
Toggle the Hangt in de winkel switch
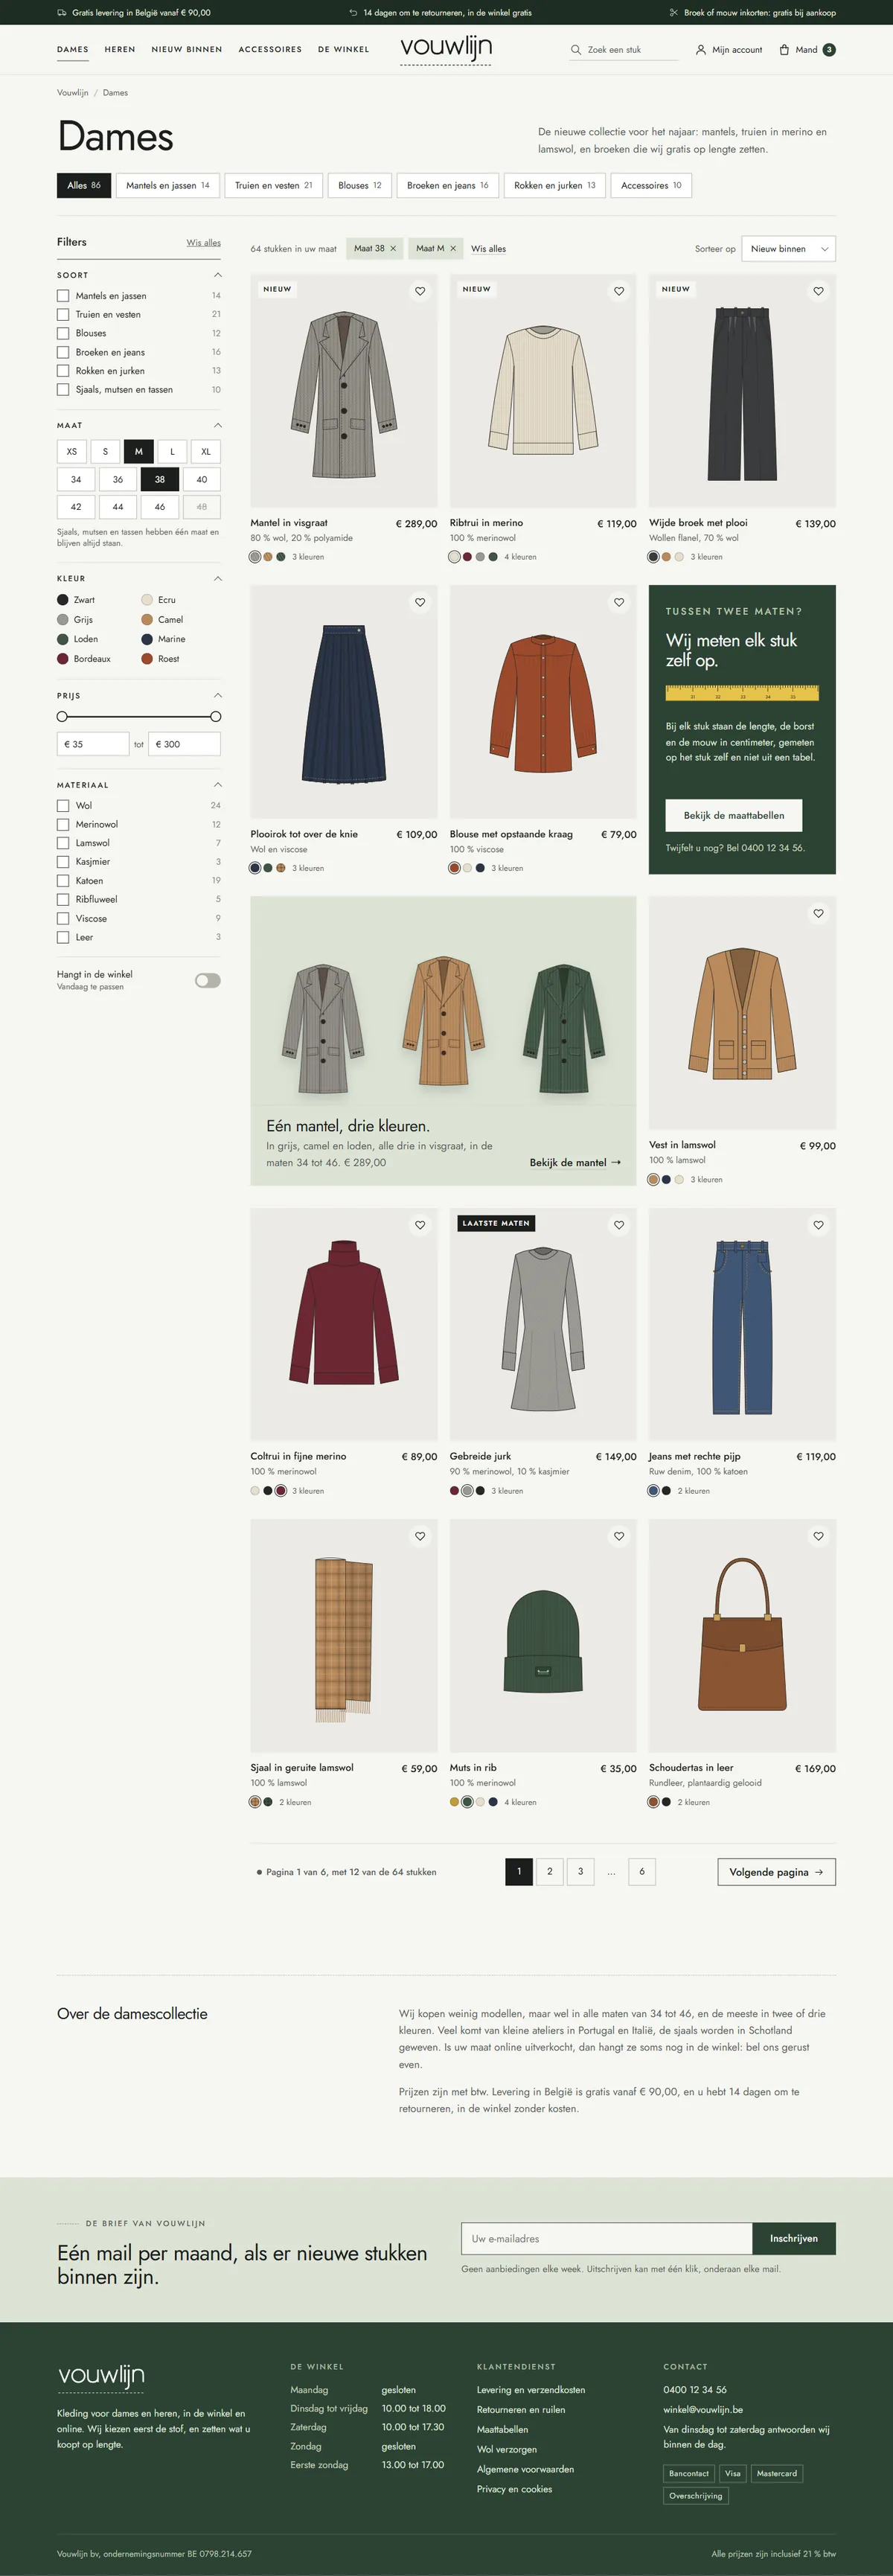tap(208, 980)
